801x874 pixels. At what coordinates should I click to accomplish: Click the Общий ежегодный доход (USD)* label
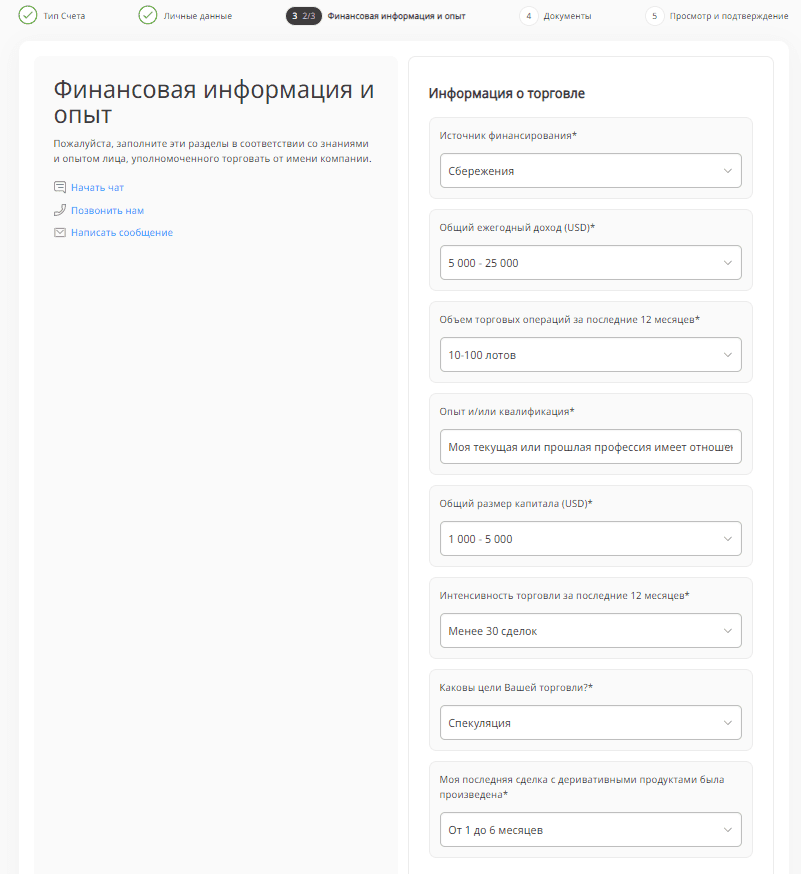pyautogui.click(x=517, y=227)
